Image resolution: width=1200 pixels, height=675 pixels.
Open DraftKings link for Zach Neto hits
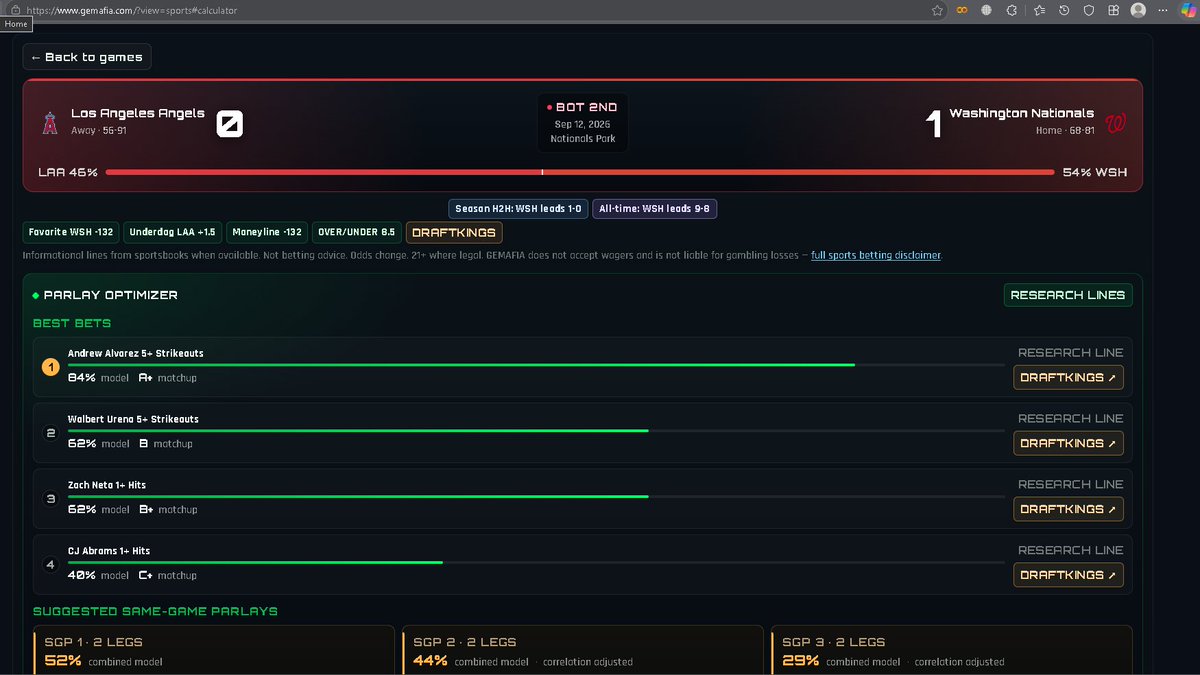[x=1068, y=509]
